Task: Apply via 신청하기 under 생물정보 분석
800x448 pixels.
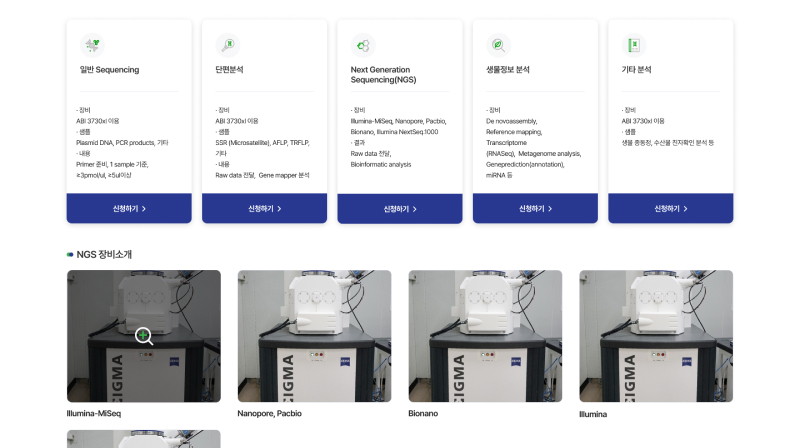Action: tap(535, 208)
